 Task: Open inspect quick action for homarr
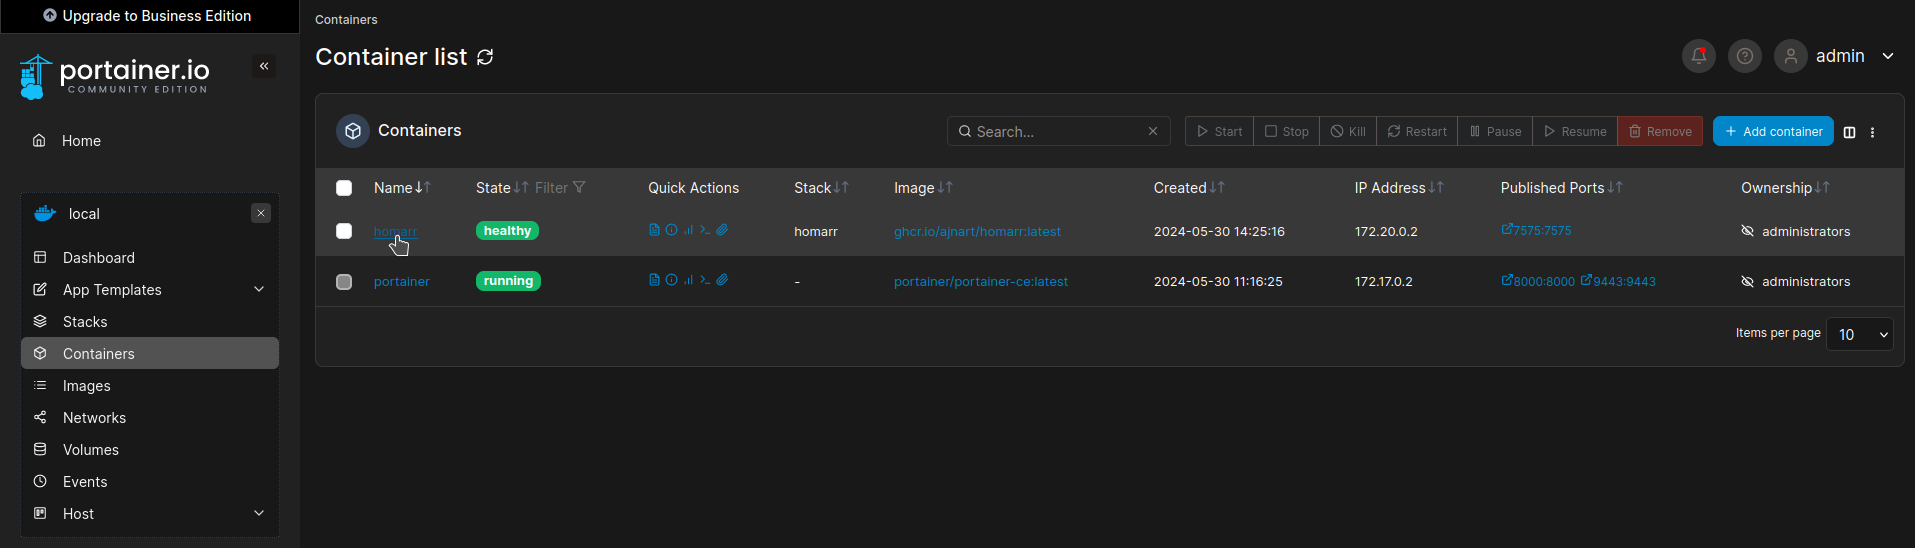[x=671, y=230]
